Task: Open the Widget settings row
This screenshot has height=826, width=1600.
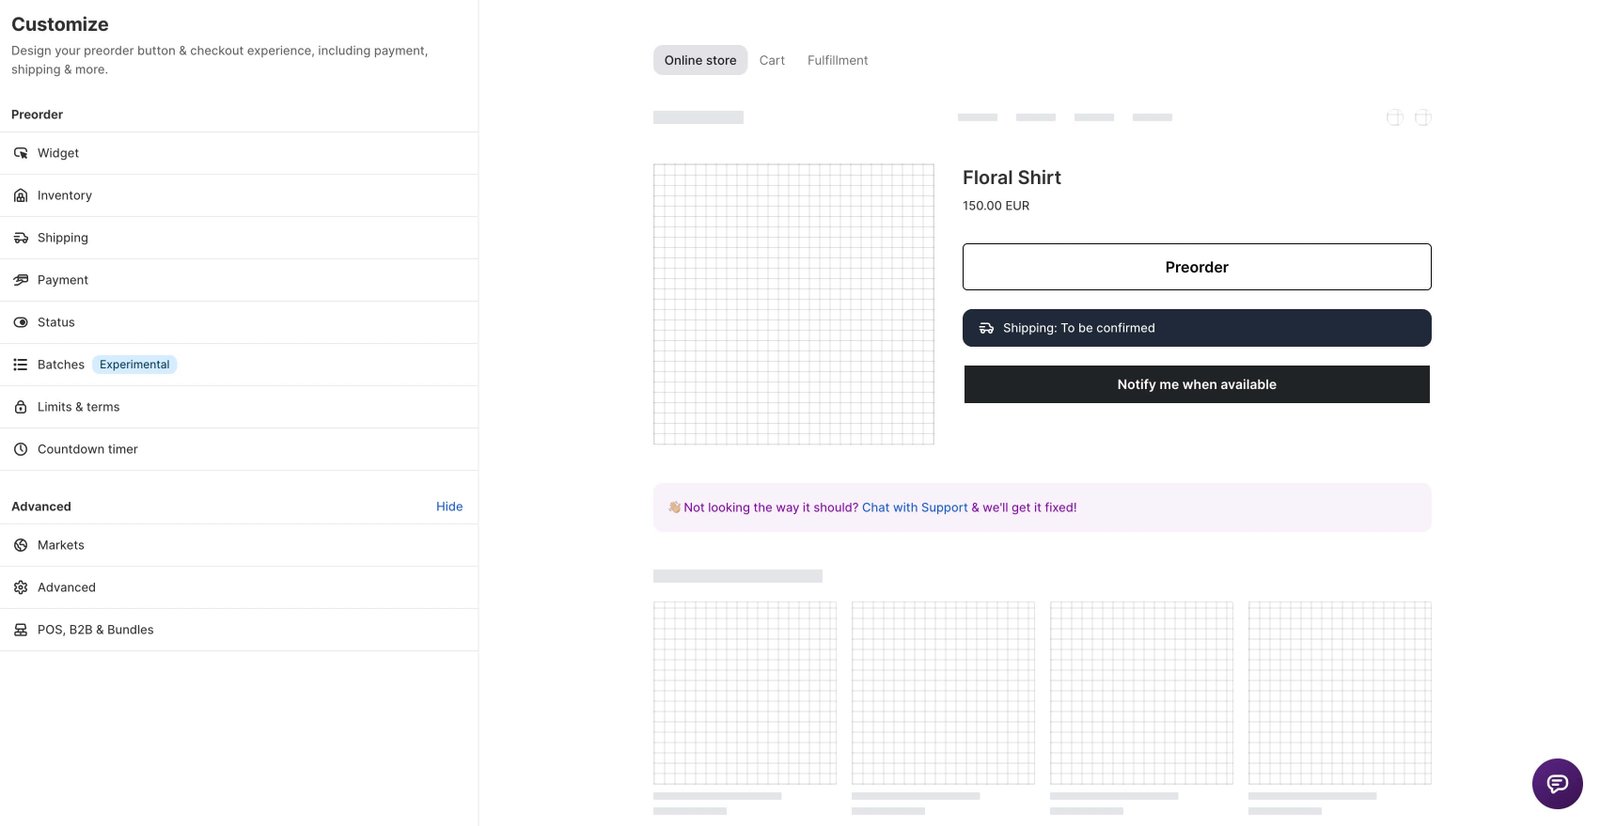Action: tap(239, 153)
